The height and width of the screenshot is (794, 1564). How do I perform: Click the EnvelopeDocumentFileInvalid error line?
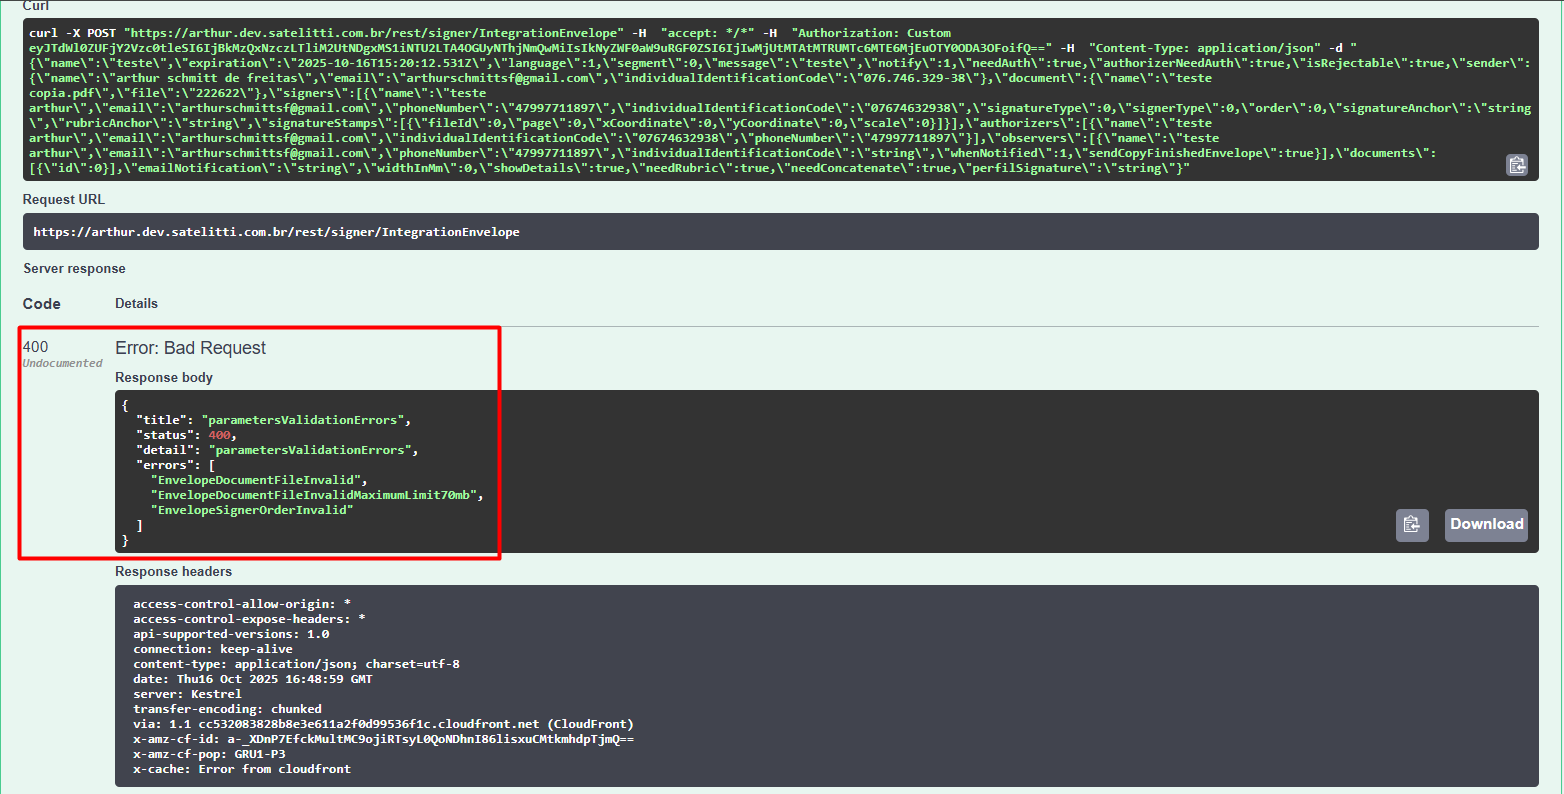tap(258, 480)
